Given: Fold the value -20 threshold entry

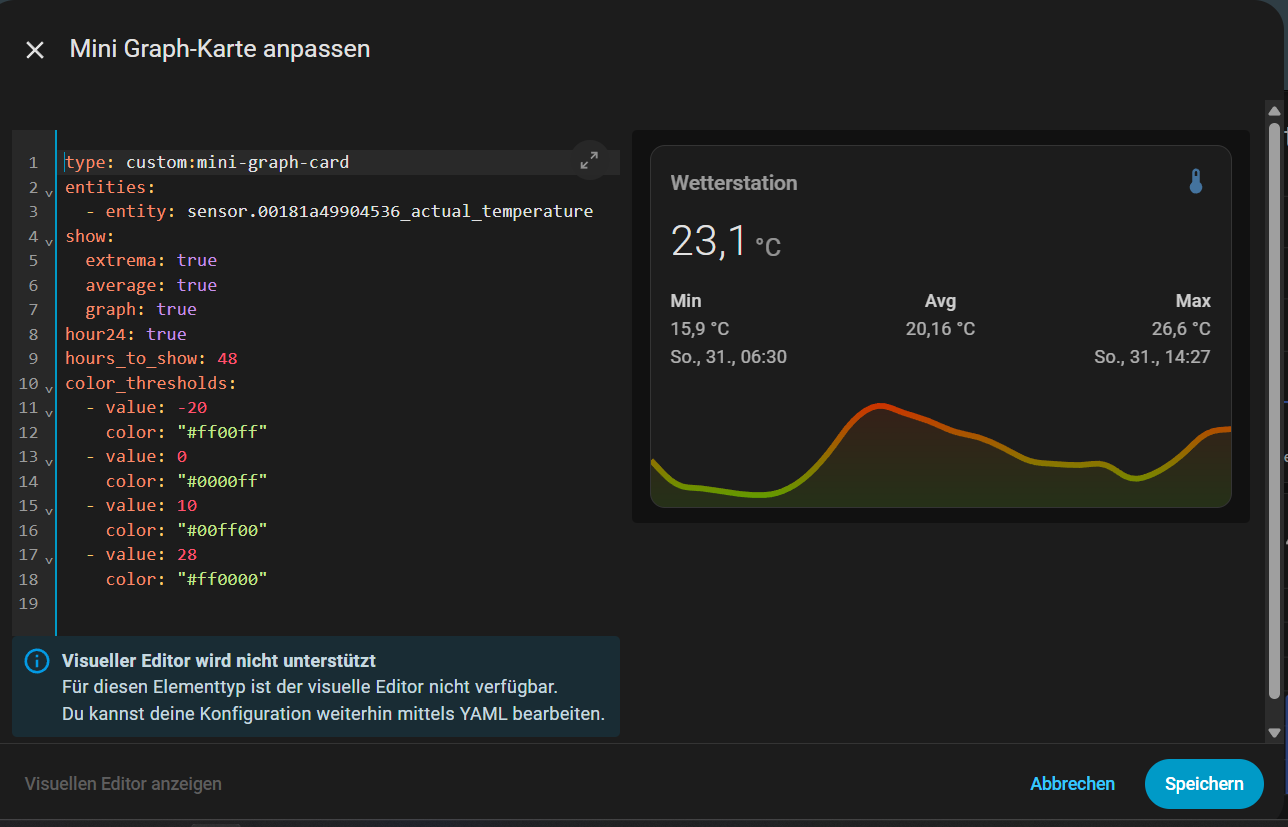Looking at the screenshot, I should pos(50,411).
